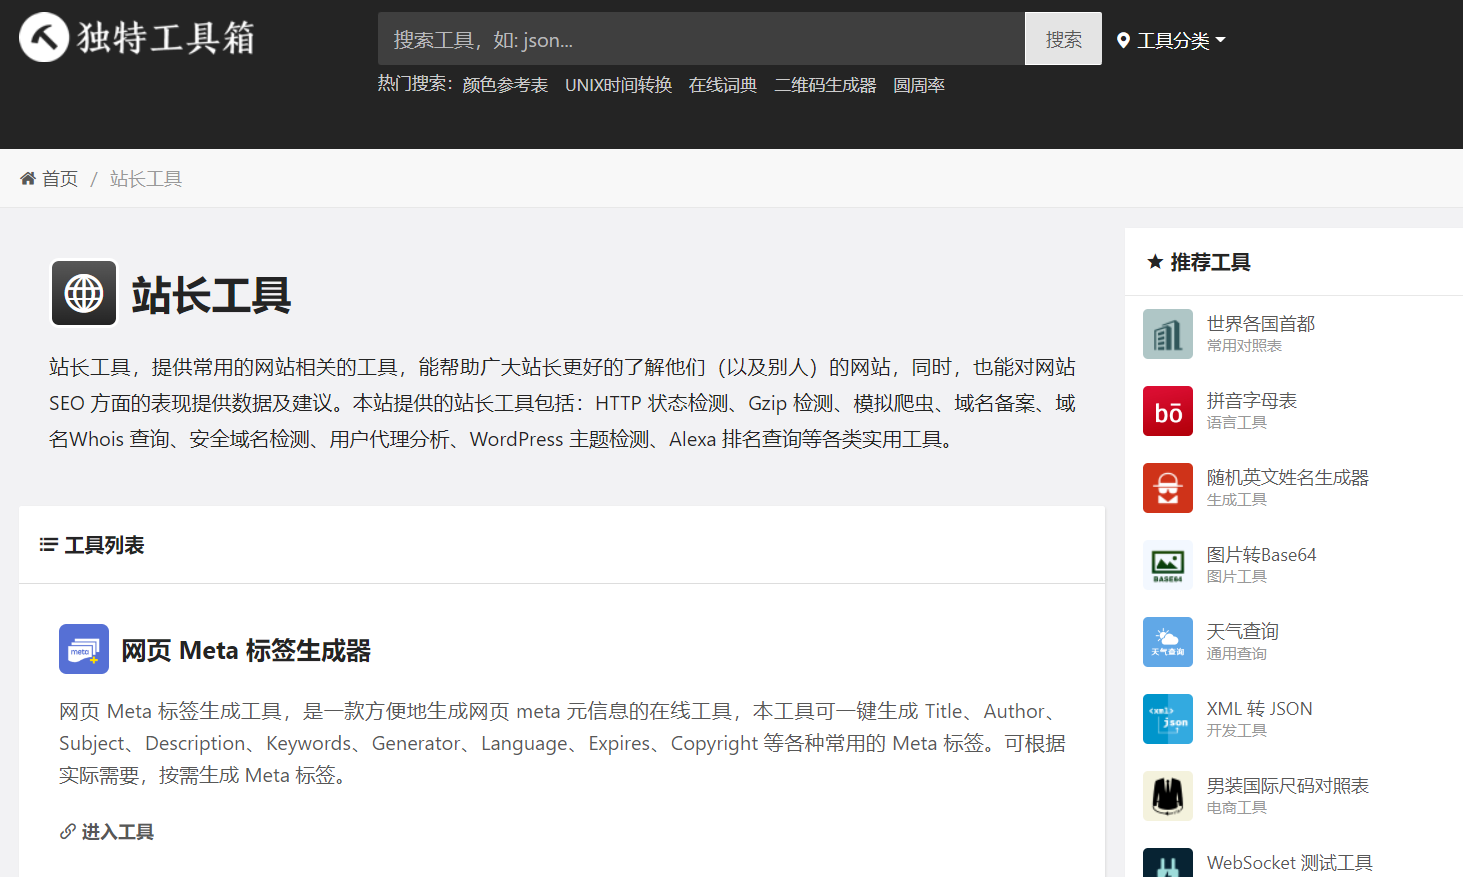Click the 独特工具箱 logo icon
The image size is (1463, 877).
(44, 37)
